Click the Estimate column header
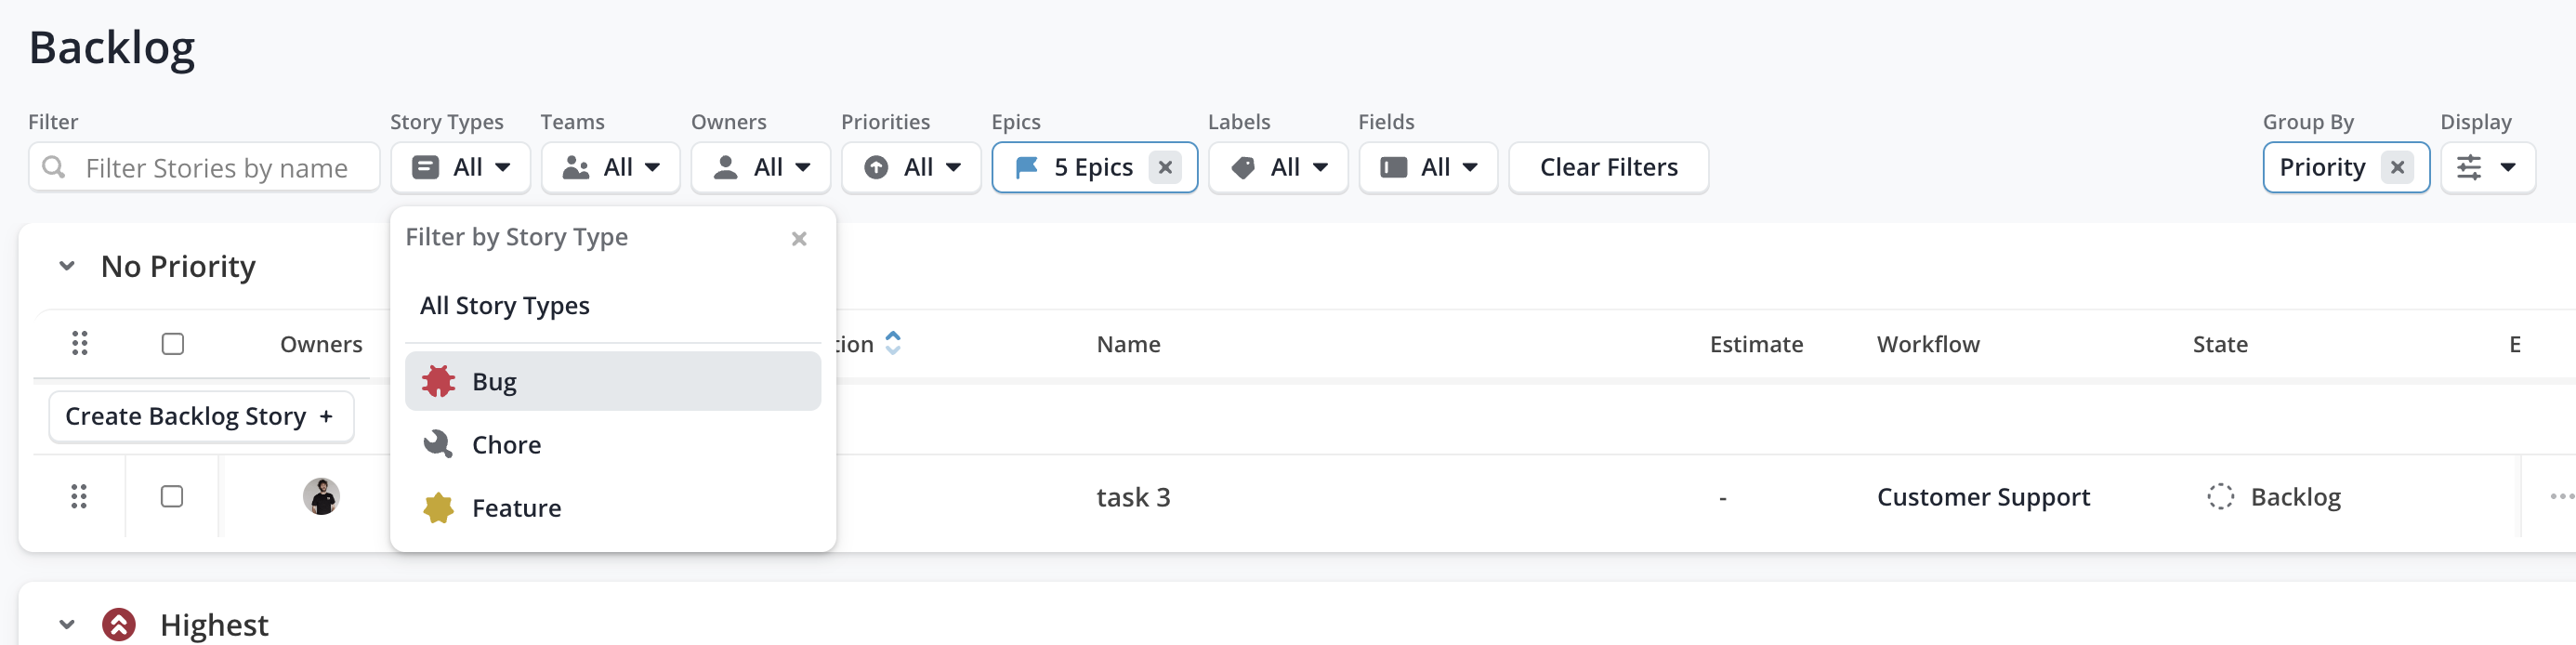 pos(1756,344)
